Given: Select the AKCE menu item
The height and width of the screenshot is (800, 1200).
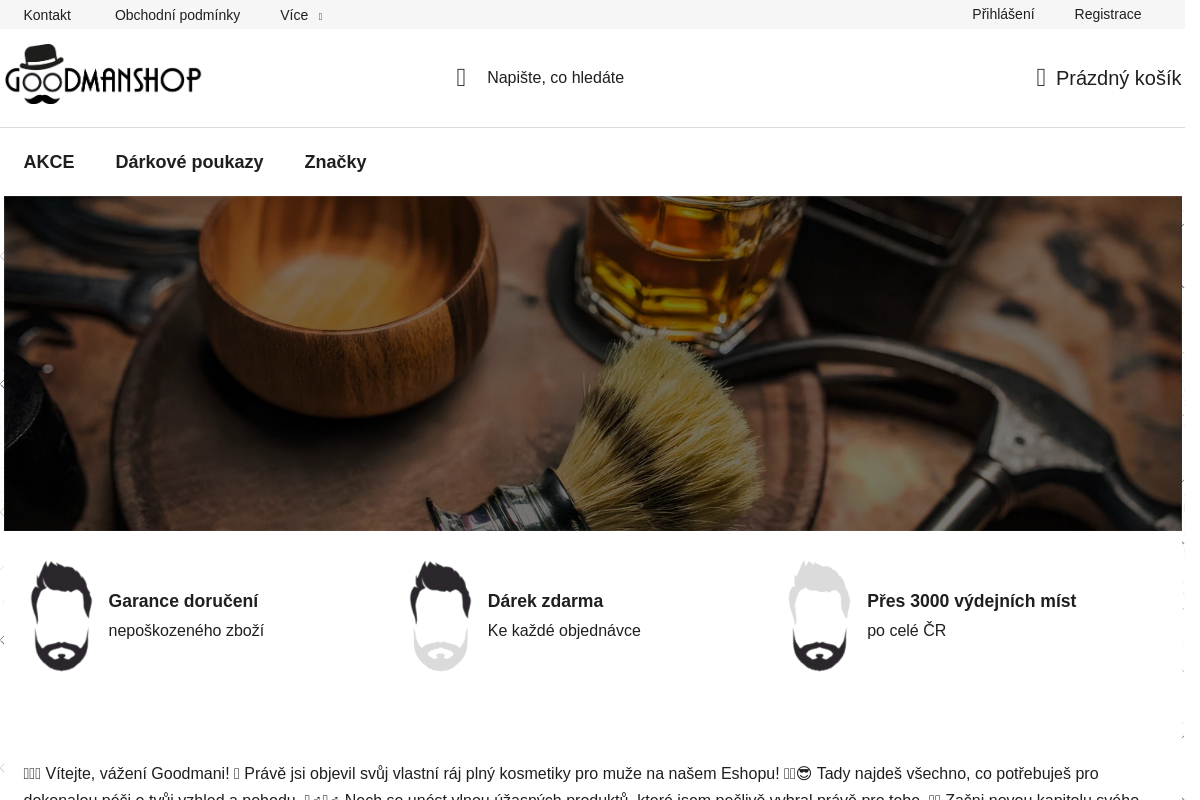Looking at the screenshot, I should click(49, 162).
